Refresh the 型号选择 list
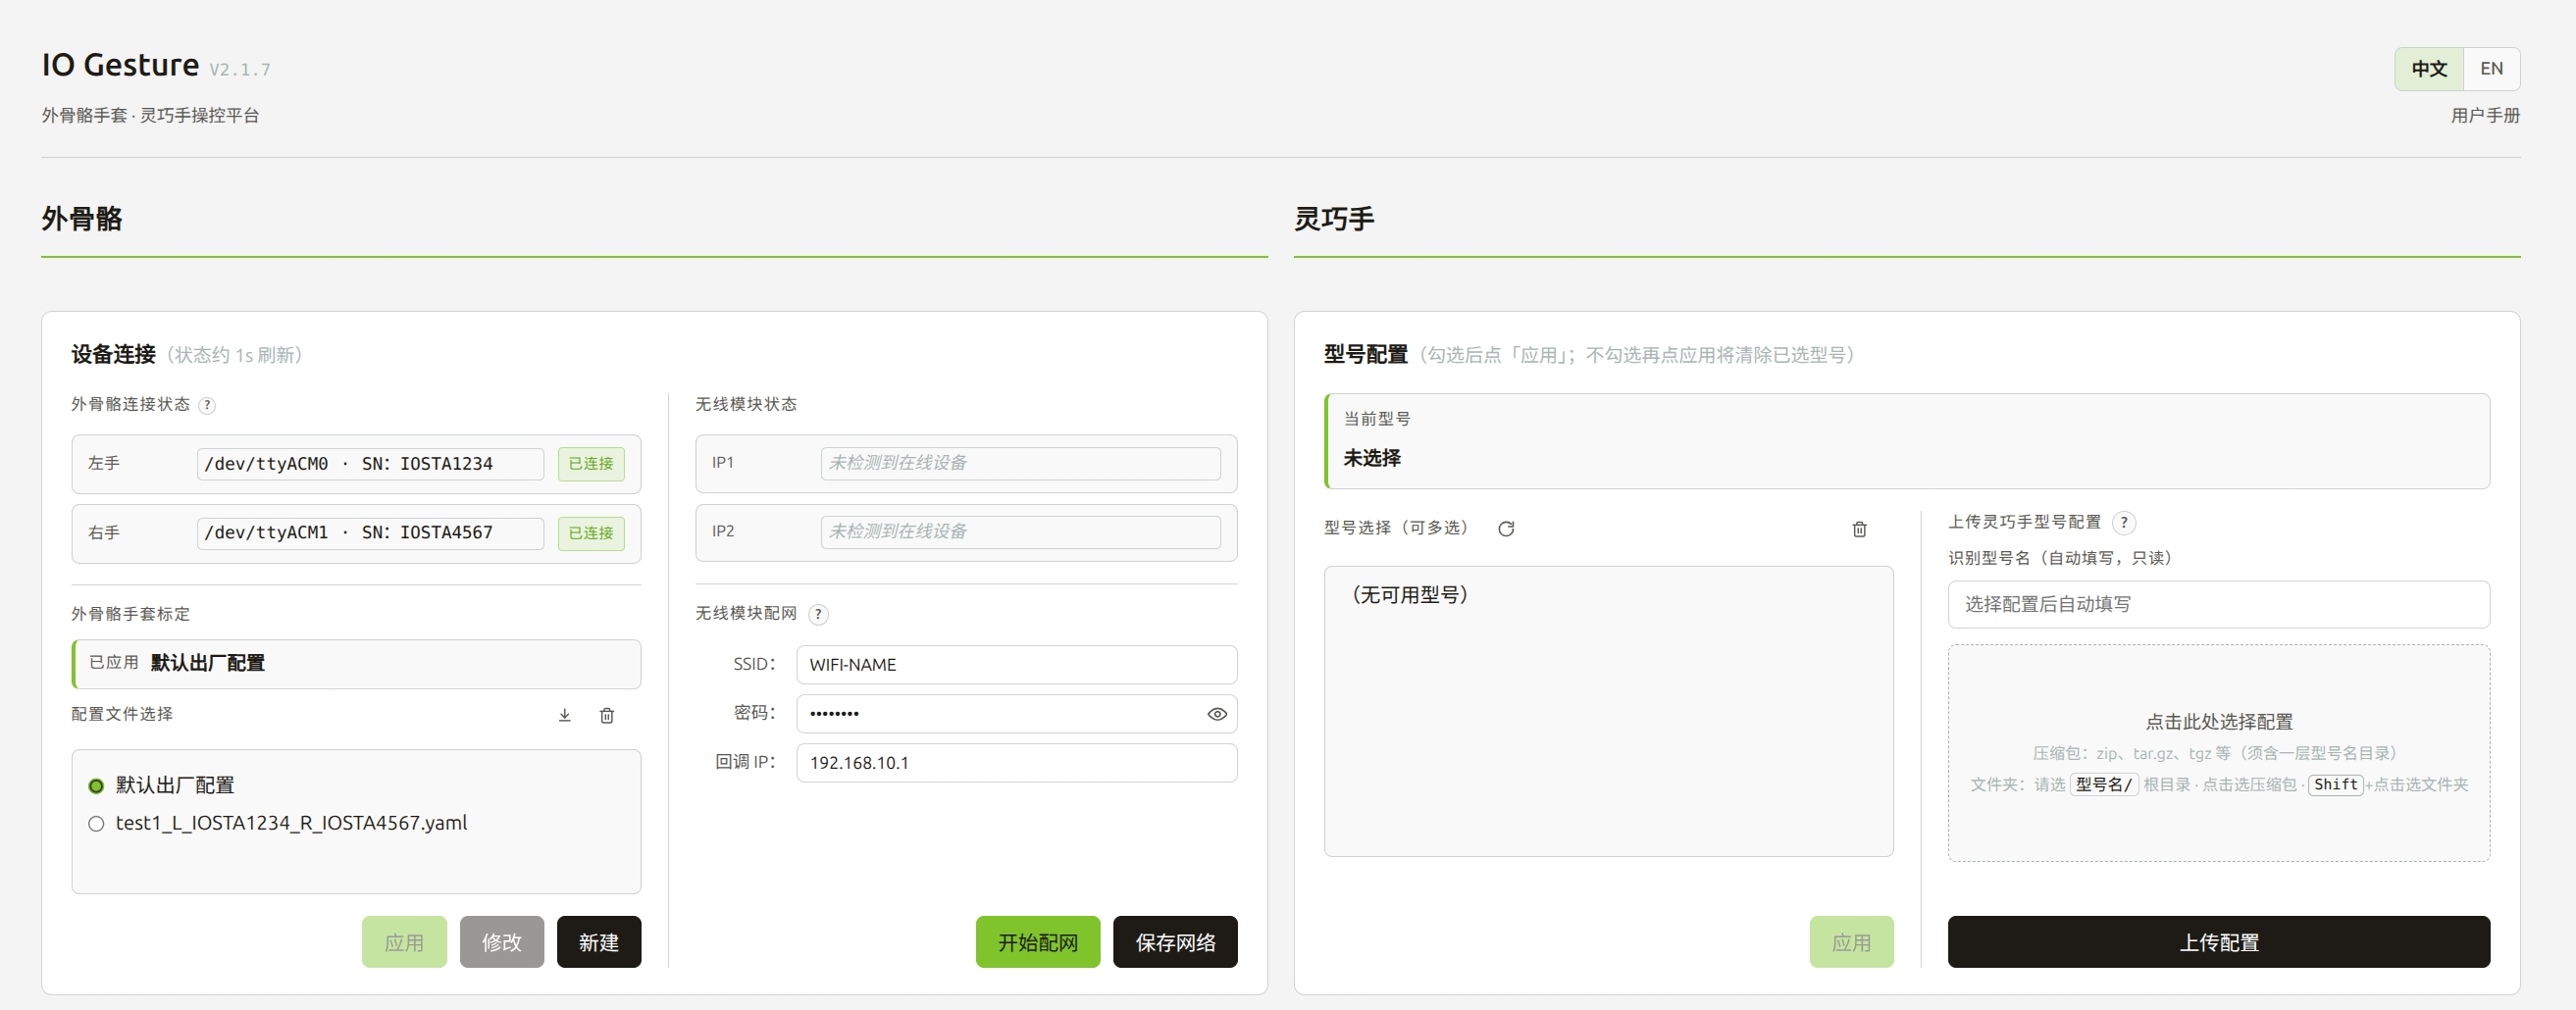 pyautogui.click(x=1506, y=528)
